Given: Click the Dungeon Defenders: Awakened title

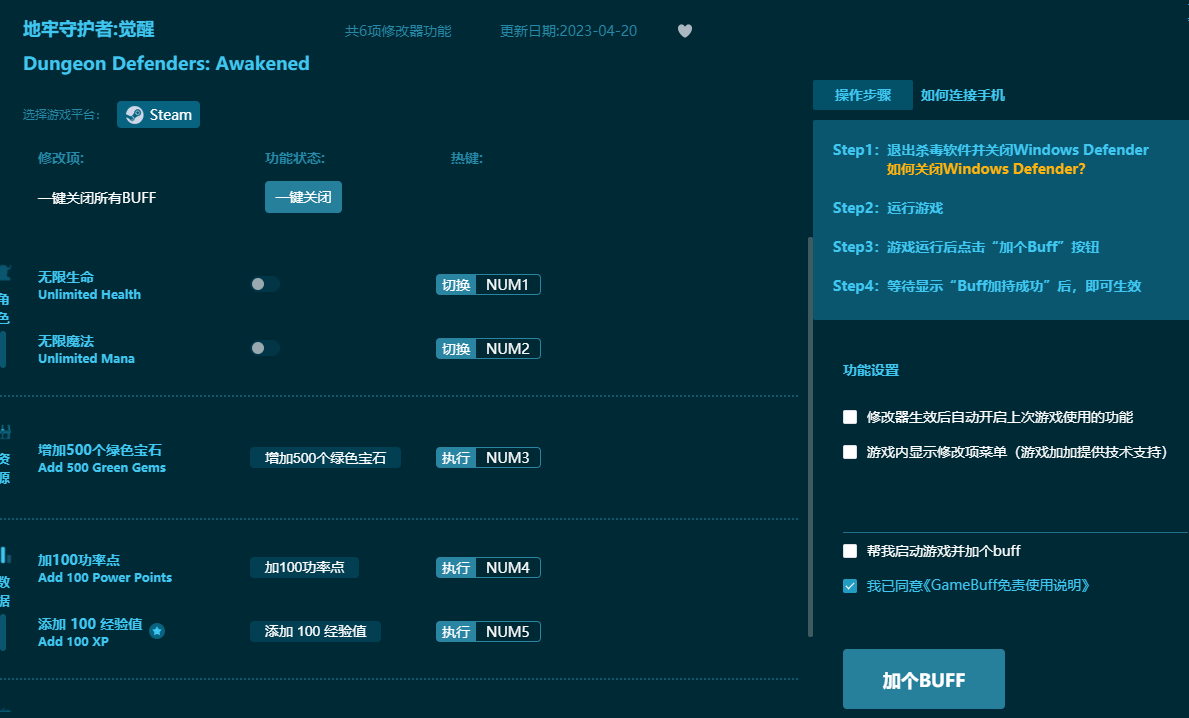Looking at the screenshot, I should click(x=166, y=63).
